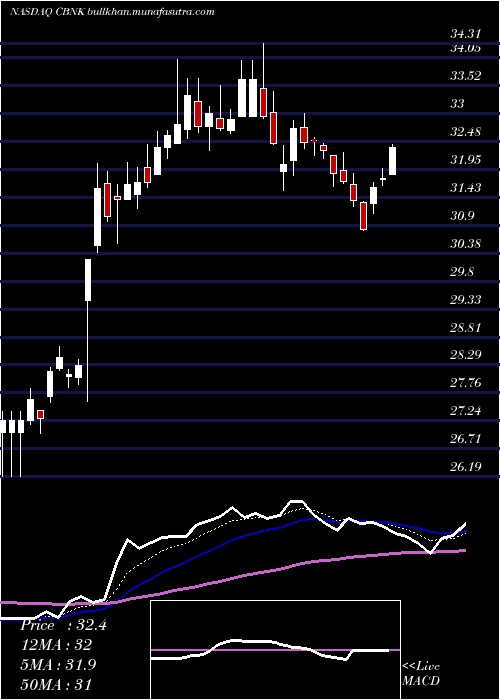Click the 28.29 price axis label

click(467, 355)
